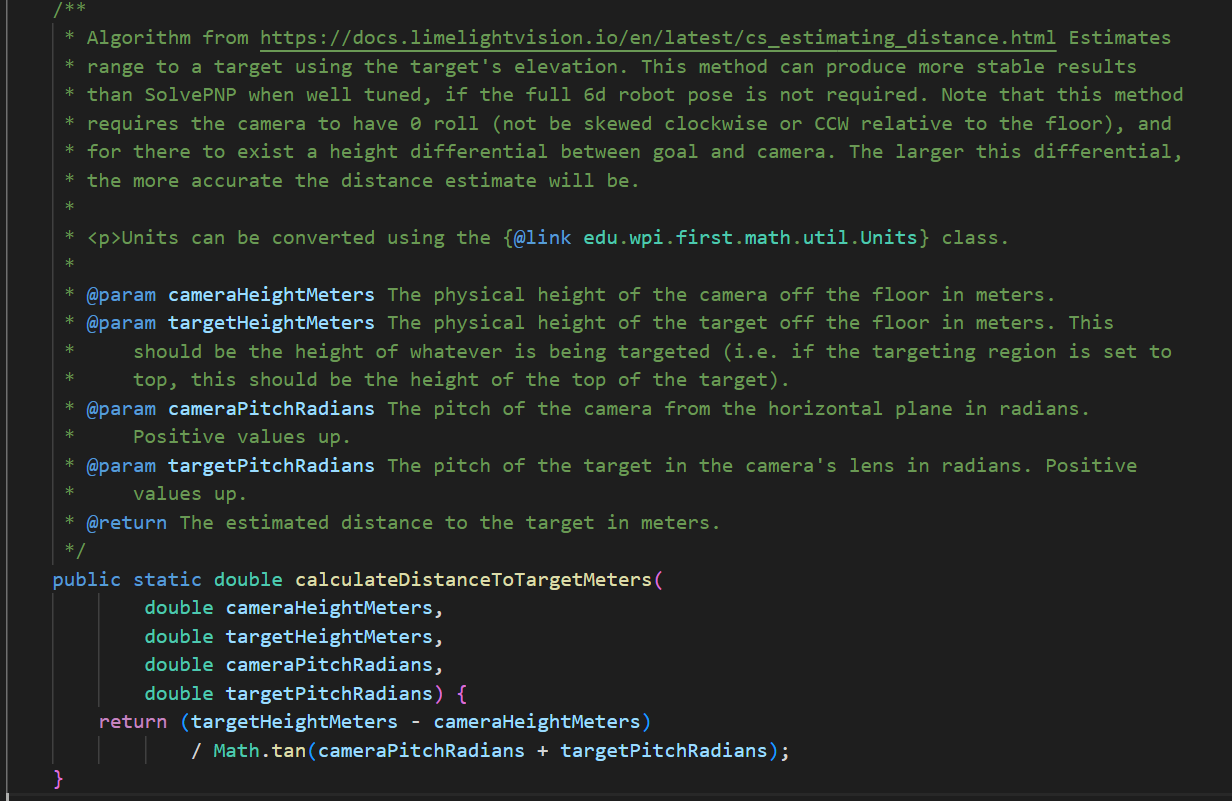Screen dimensions: 1232x801
Task: Click the @return Javadoc tag
Action: coord(126,522)
